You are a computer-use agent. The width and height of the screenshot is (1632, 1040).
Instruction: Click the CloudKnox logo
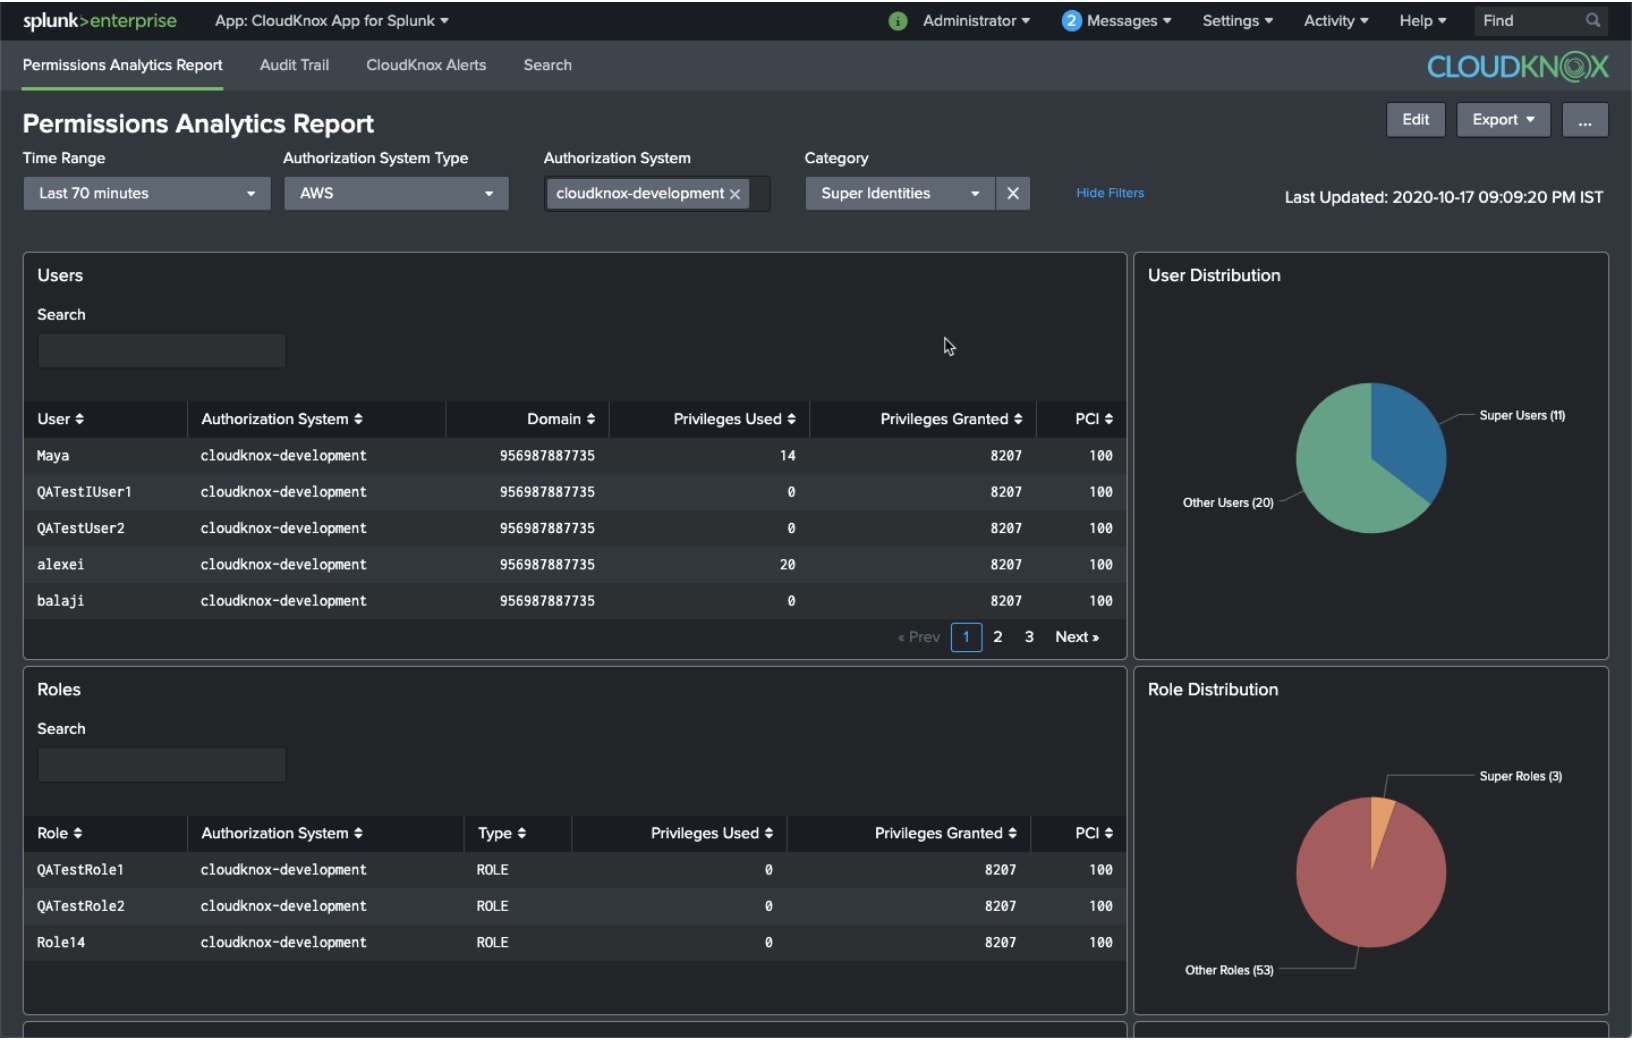pos(1517,67)
